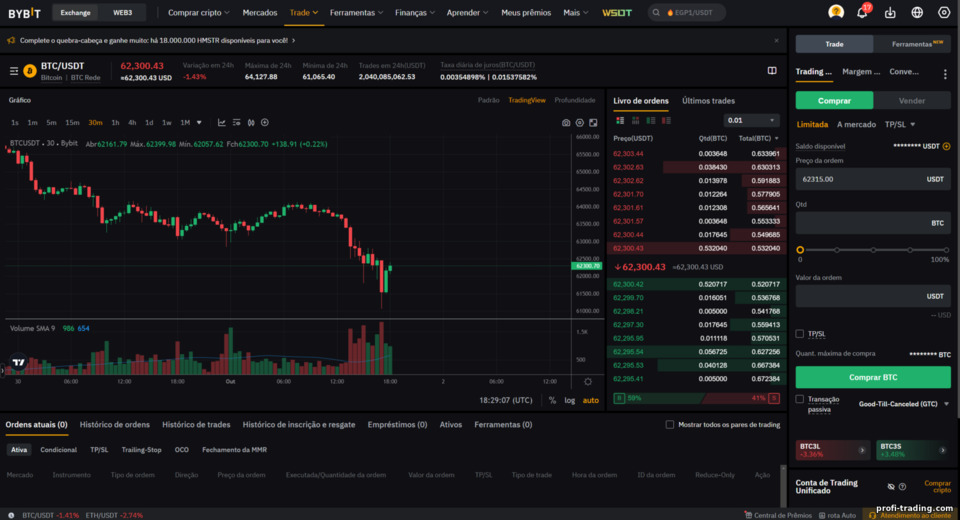Click the green Comprar BTC button
Screen dimensions: 960x520
(872, 377)
